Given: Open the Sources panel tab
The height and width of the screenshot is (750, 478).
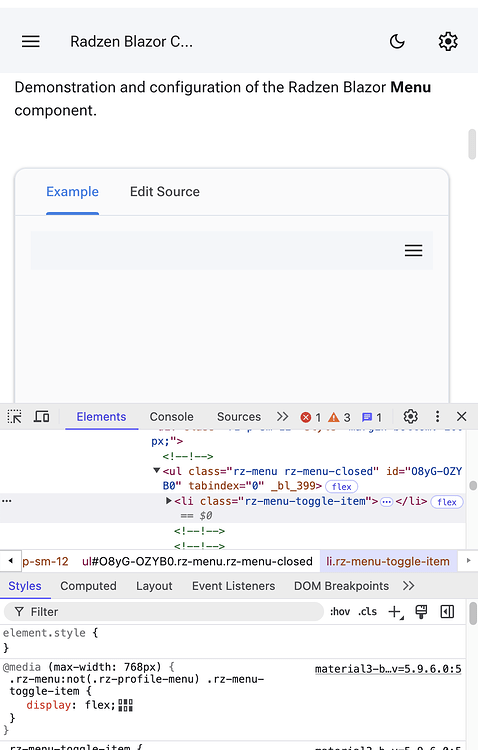Looking at the screenshot, I should coord(239,417).
